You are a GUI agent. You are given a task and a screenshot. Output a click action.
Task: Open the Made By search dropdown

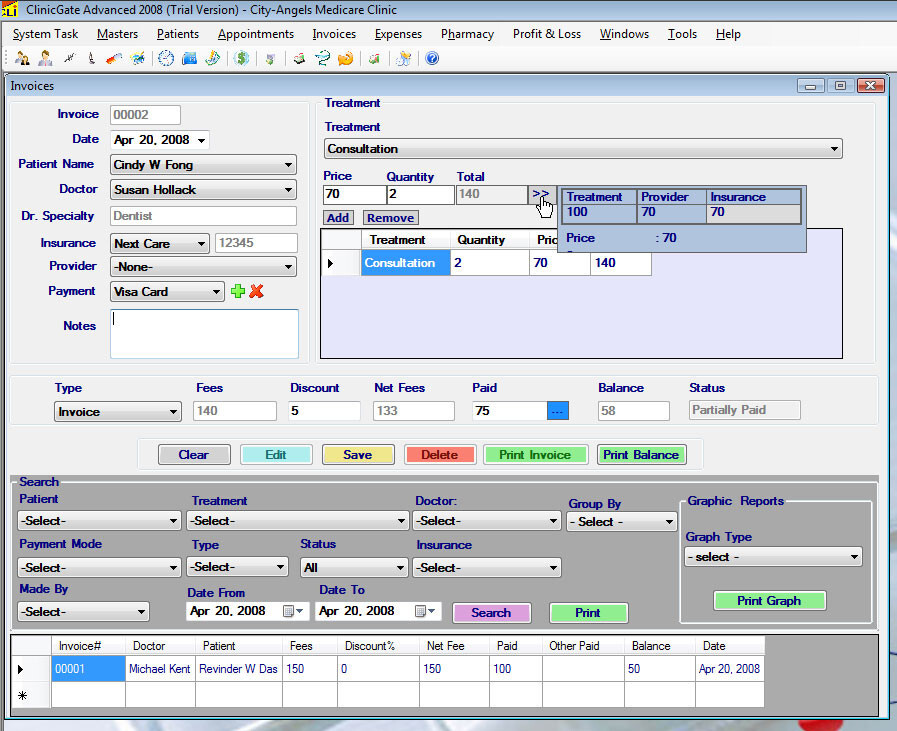pos(84,611)
